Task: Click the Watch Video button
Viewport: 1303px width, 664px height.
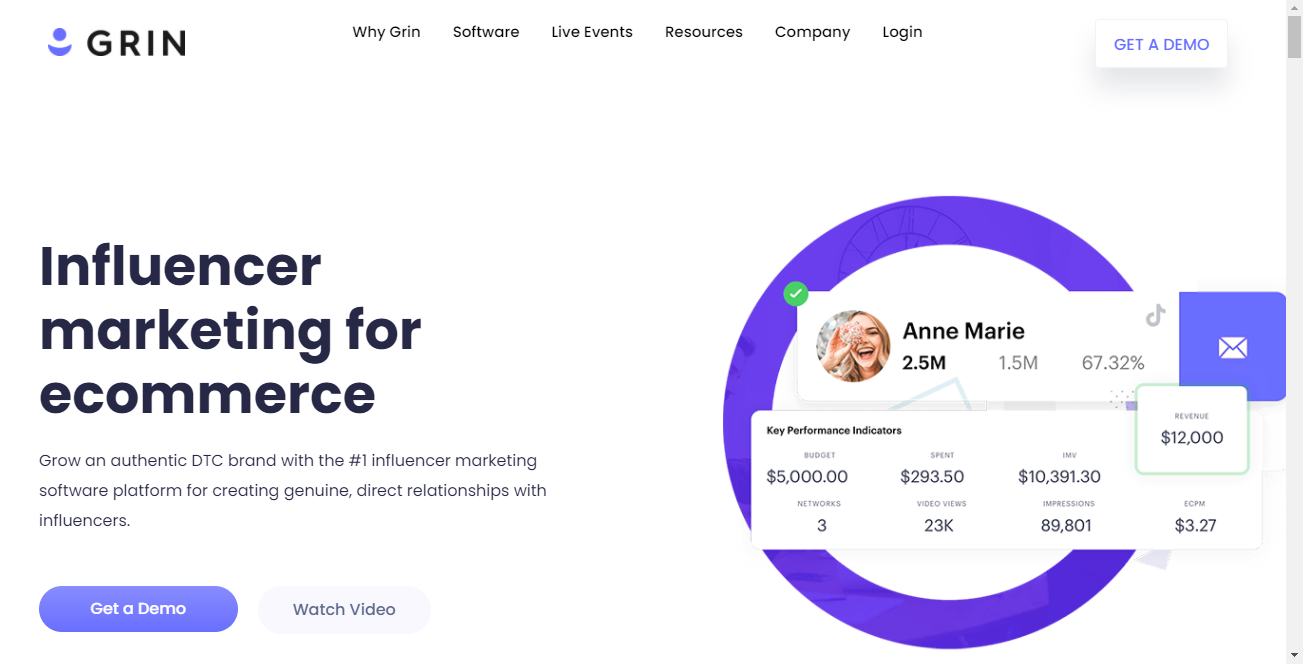Action: [344, 609]
